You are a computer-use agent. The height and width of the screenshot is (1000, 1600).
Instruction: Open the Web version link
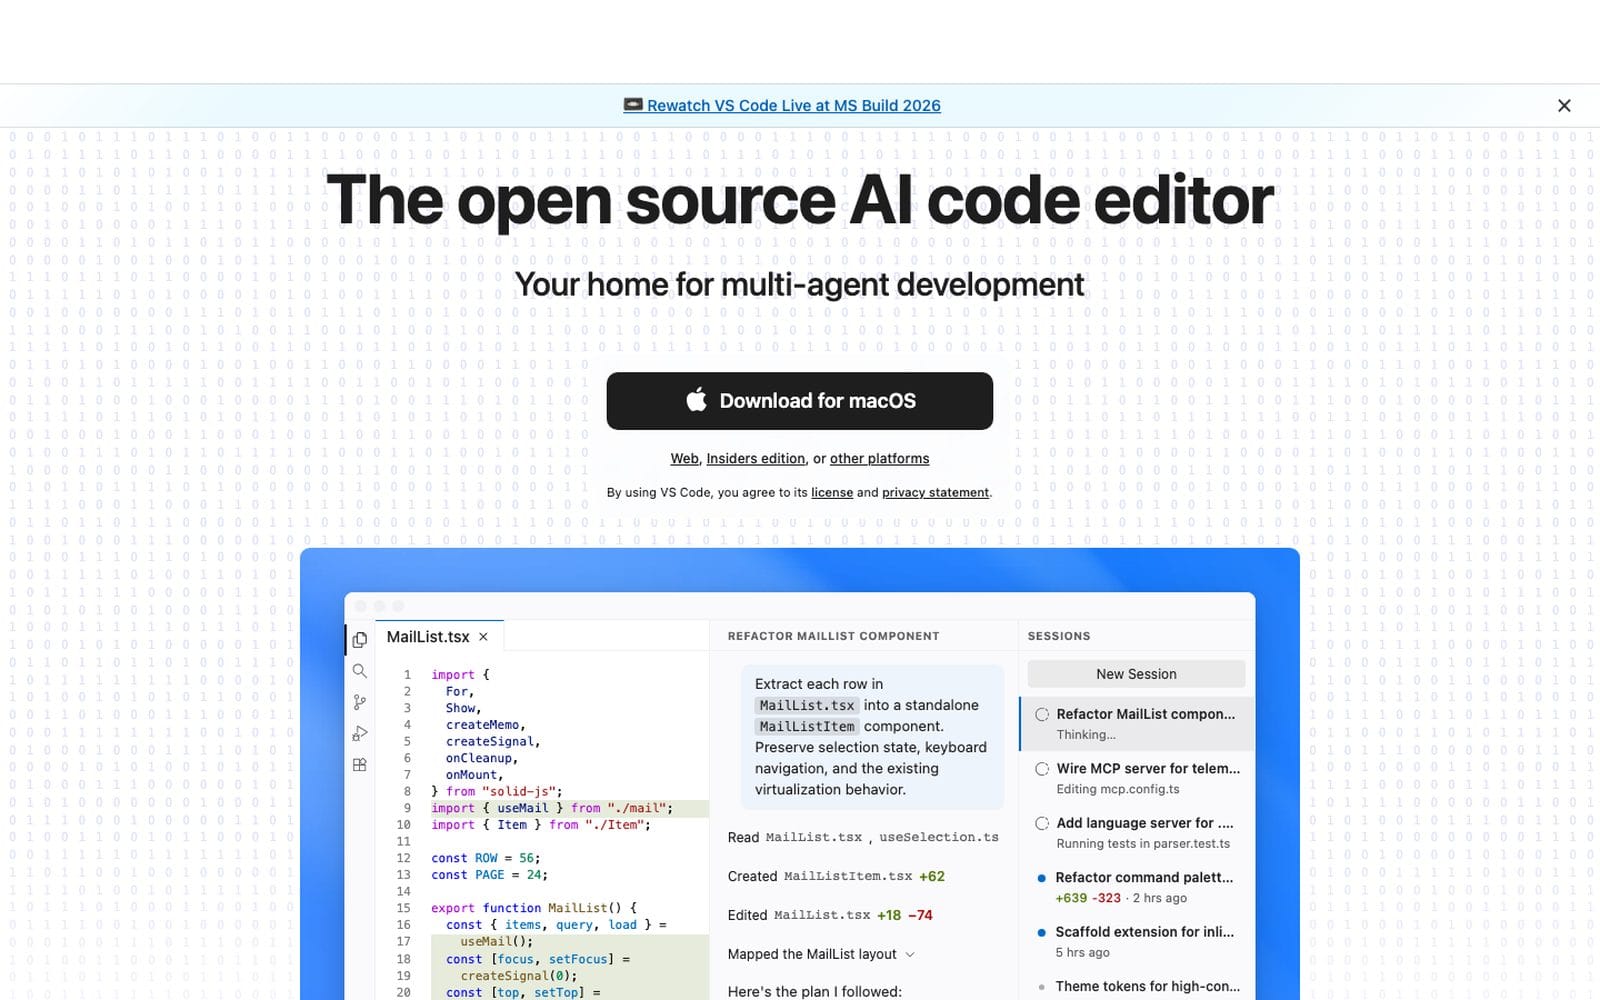tap(685, 458)
